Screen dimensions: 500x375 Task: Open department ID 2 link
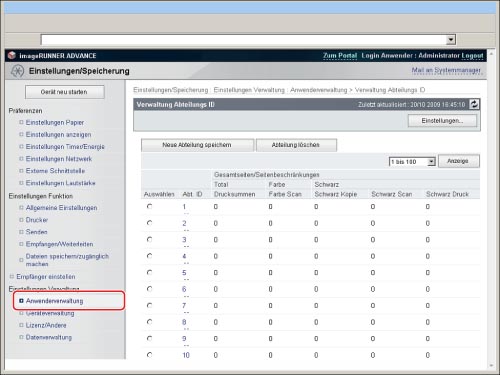pyautogui.click(x=184, y=223)
